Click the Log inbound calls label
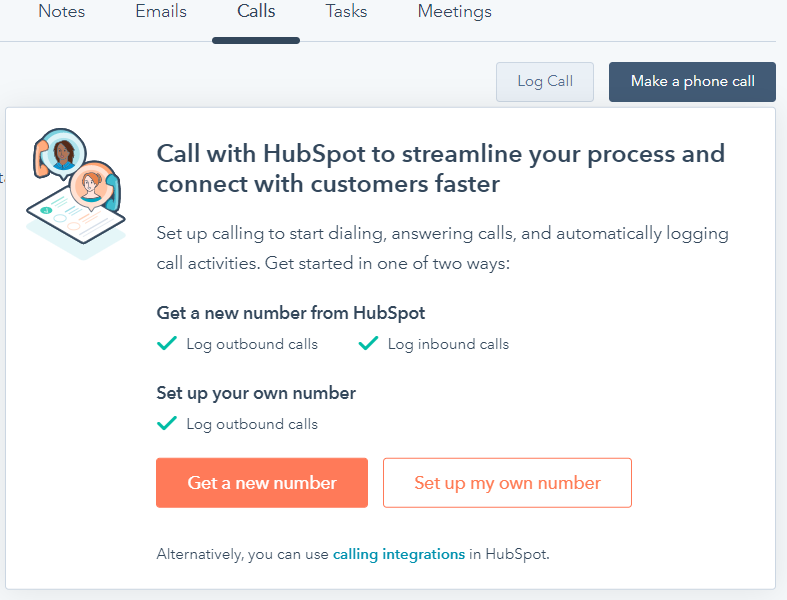The height and width of the screenshot is (600, 787). click(448, 344)
